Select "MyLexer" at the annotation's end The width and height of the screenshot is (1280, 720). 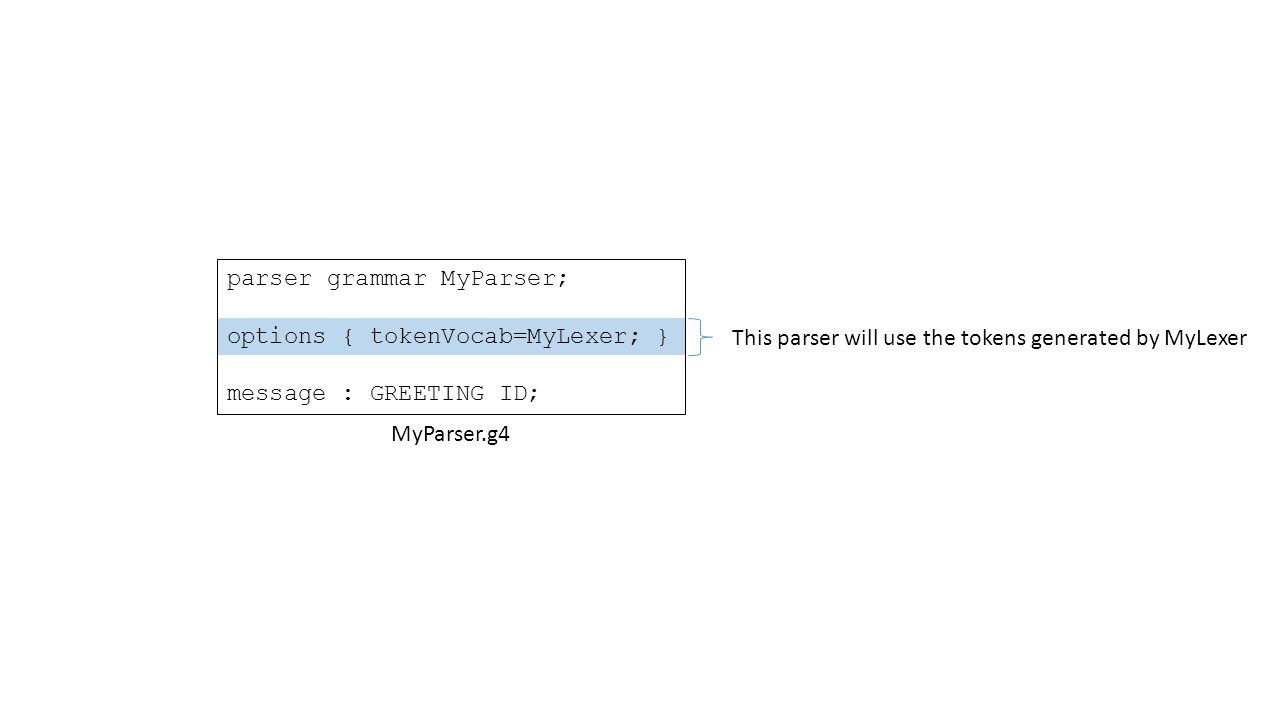click(x=1205, y=339)
